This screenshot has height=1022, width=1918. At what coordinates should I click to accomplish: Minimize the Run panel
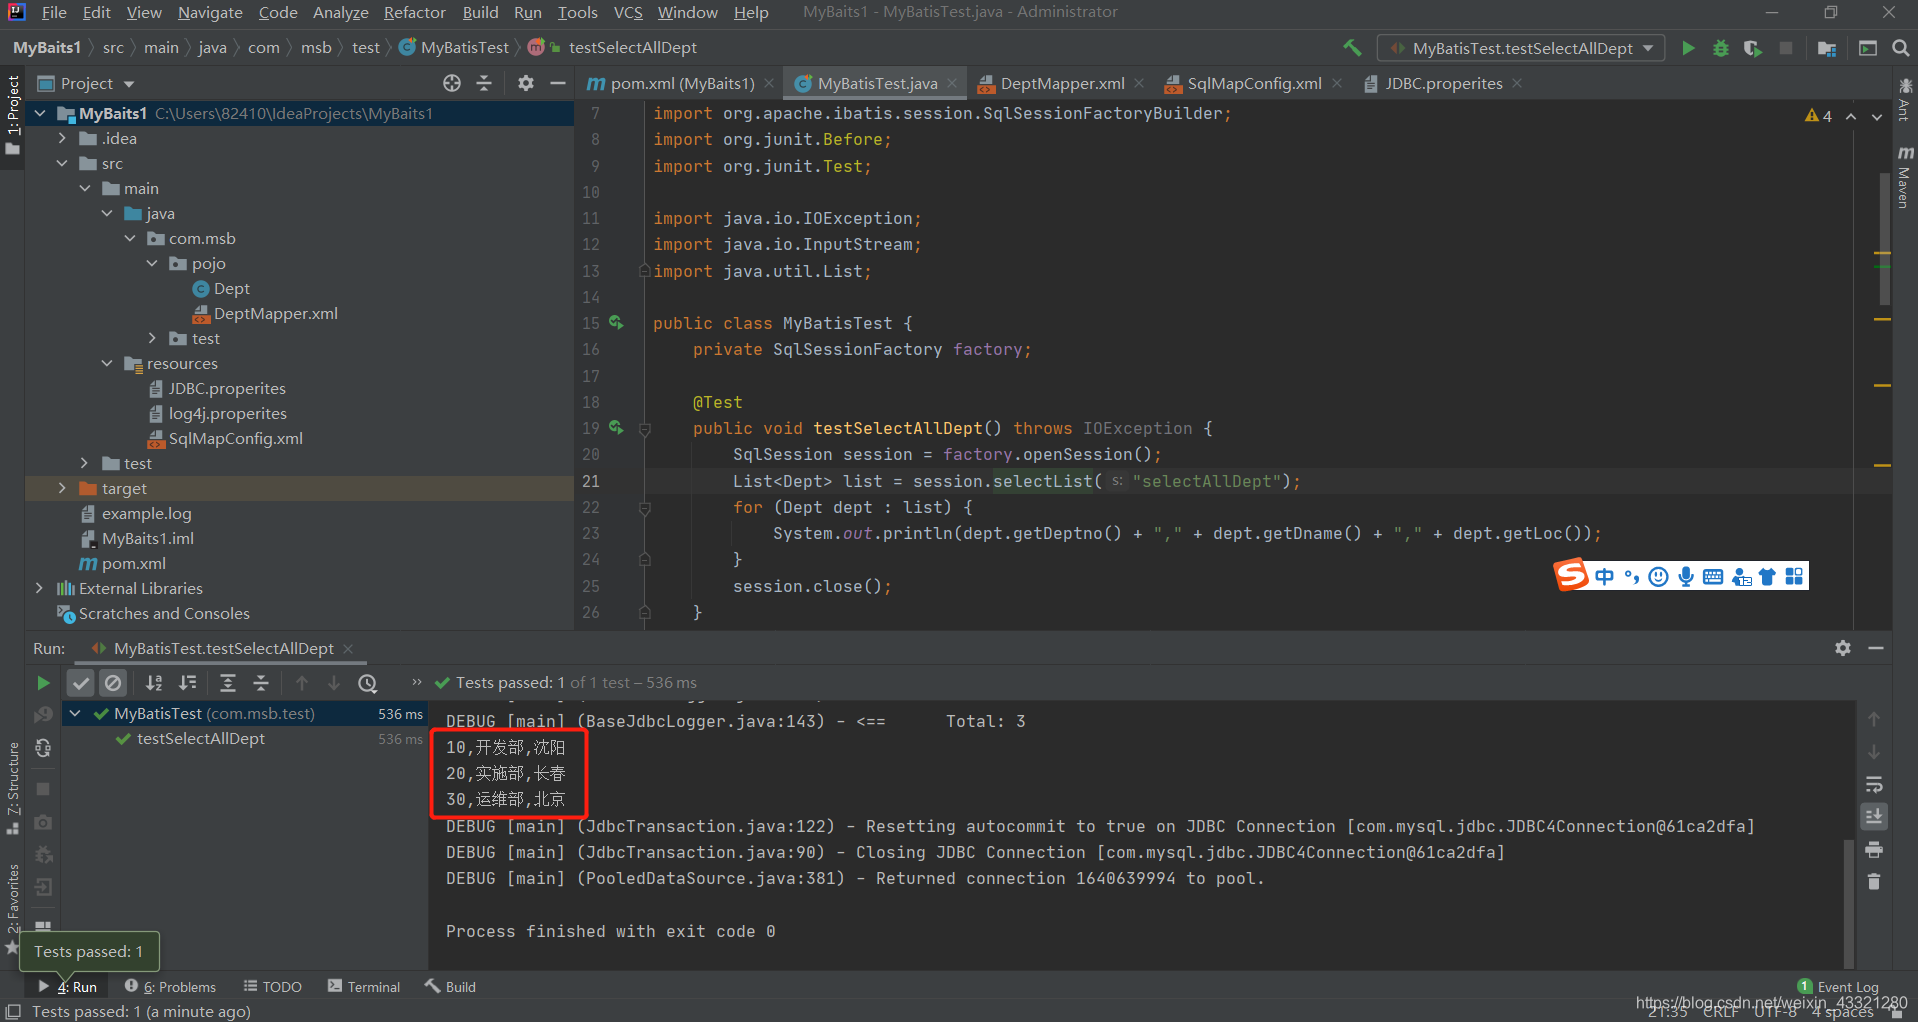pos(1876,648)
